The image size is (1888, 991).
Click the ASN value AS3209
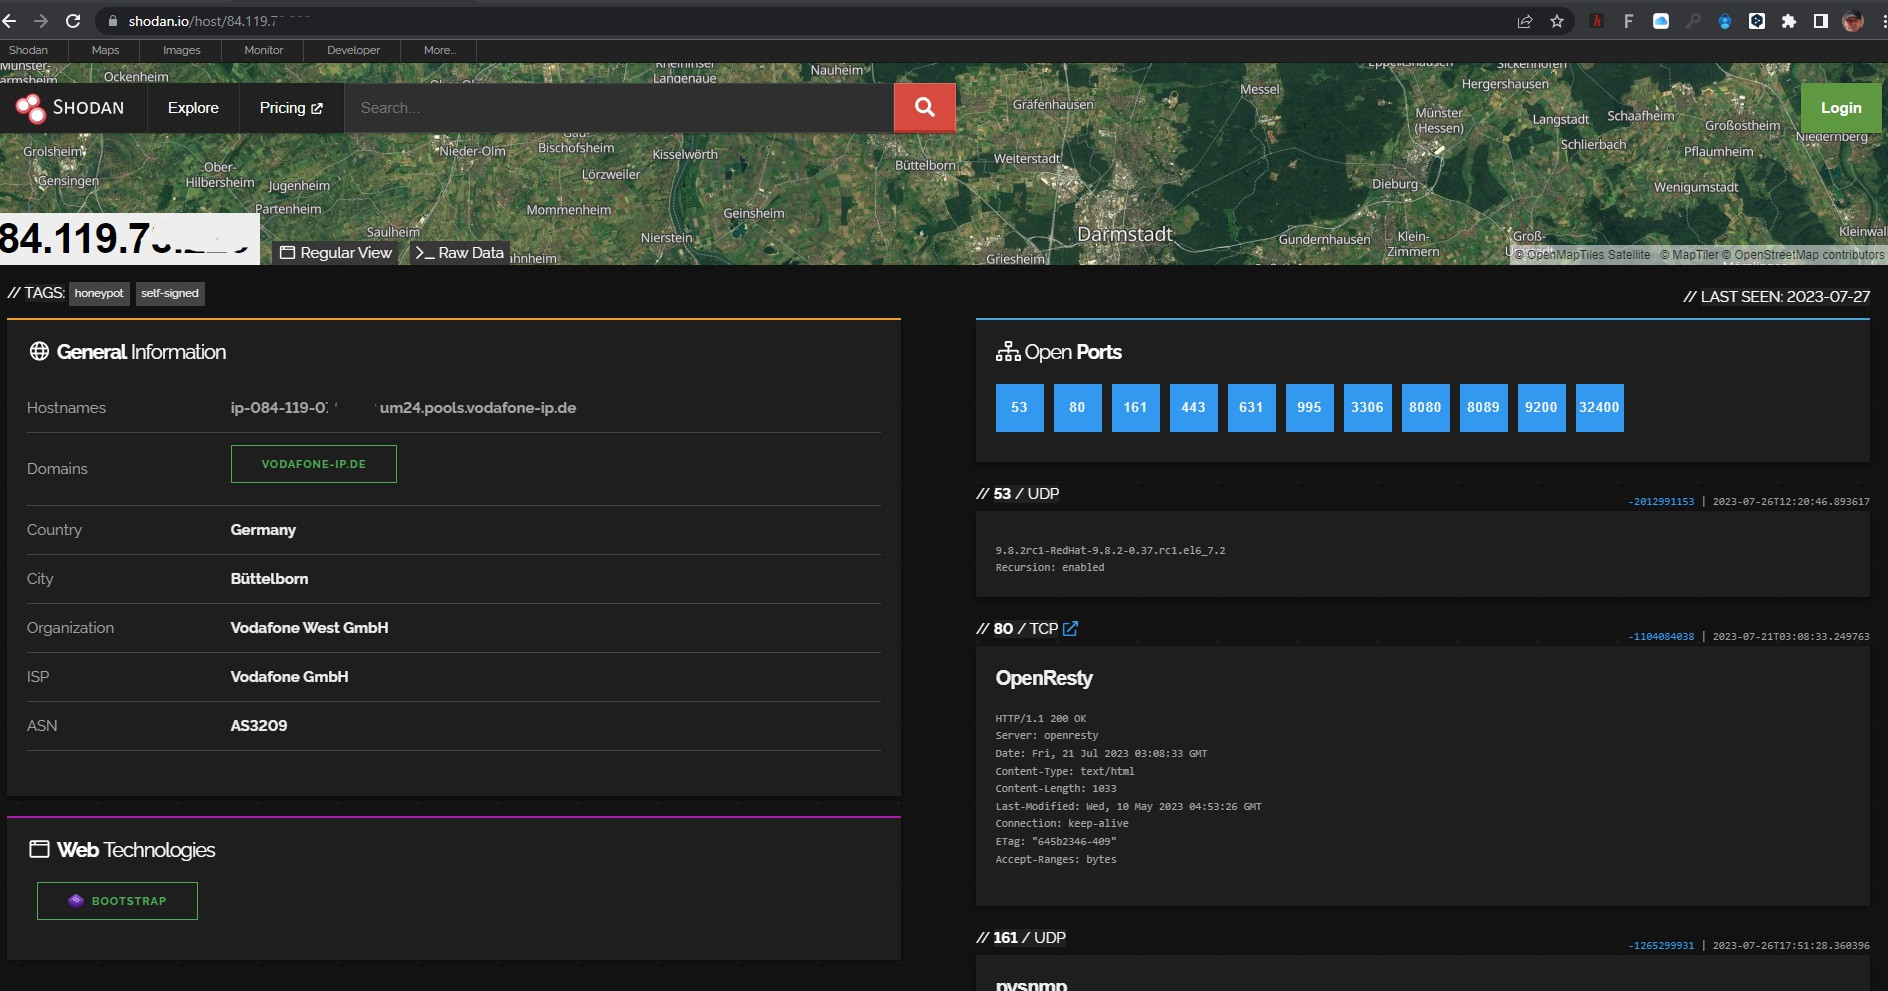point(259,726)
